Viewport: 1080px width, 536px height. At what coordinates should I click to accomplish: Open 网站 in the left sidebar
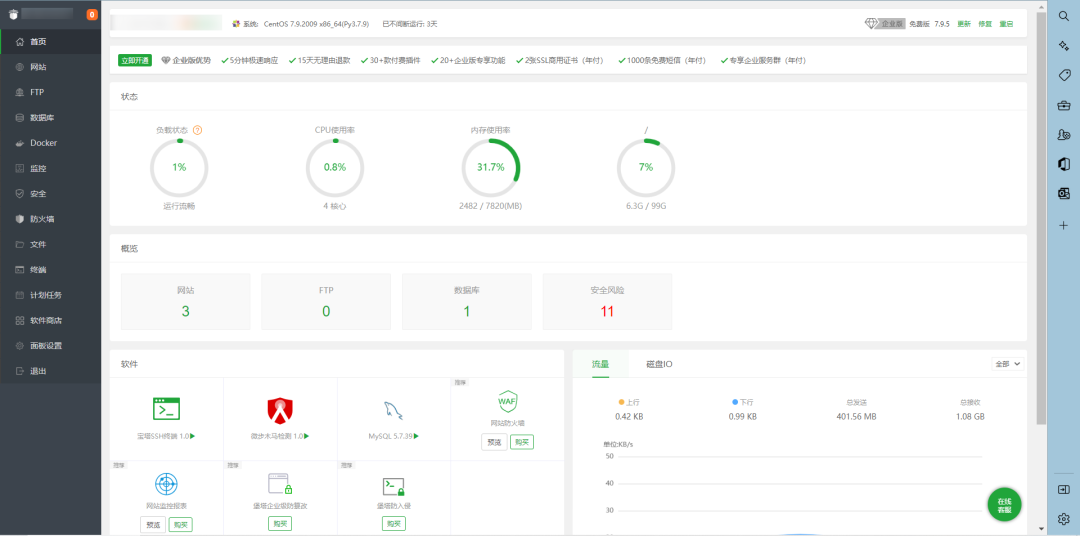pyautogui.click(x=38, y=67)
